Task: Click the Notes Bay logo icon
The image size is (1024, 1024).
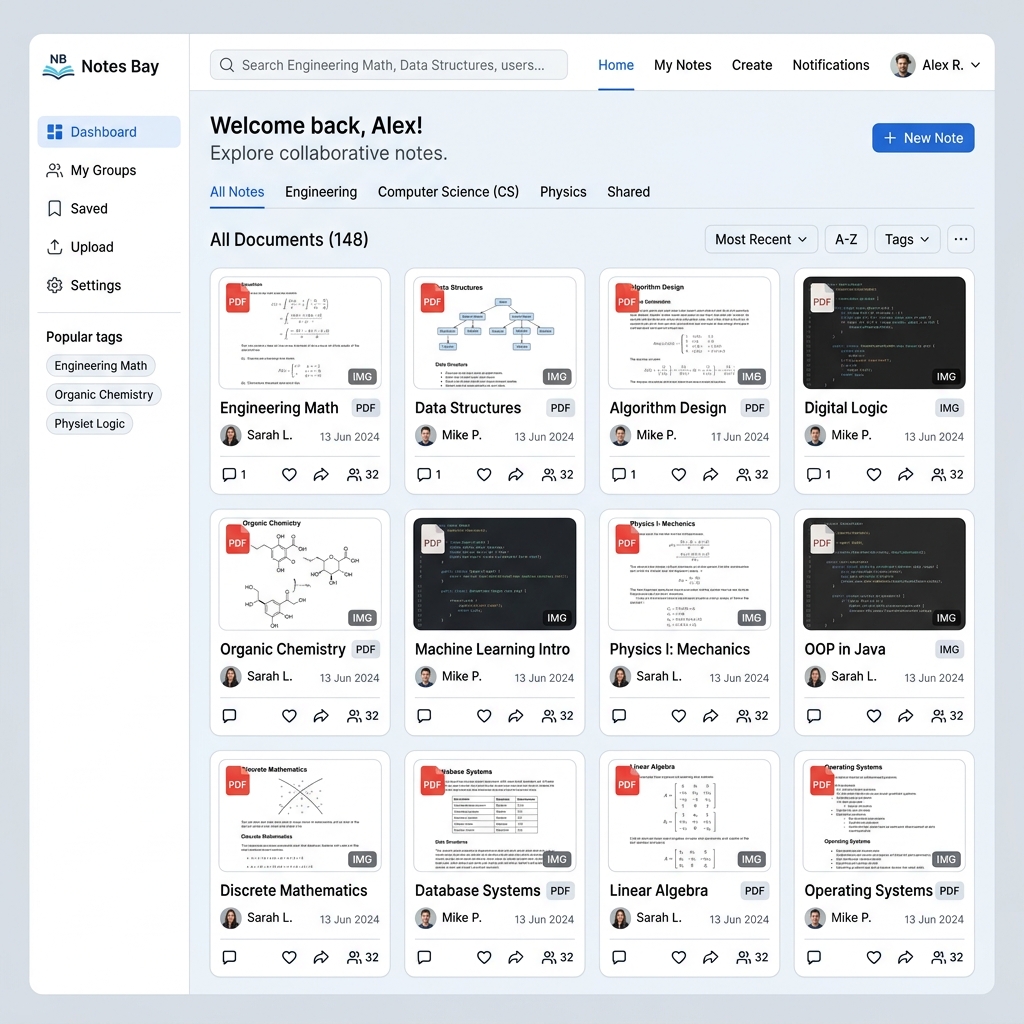Action: coord(58,67)
